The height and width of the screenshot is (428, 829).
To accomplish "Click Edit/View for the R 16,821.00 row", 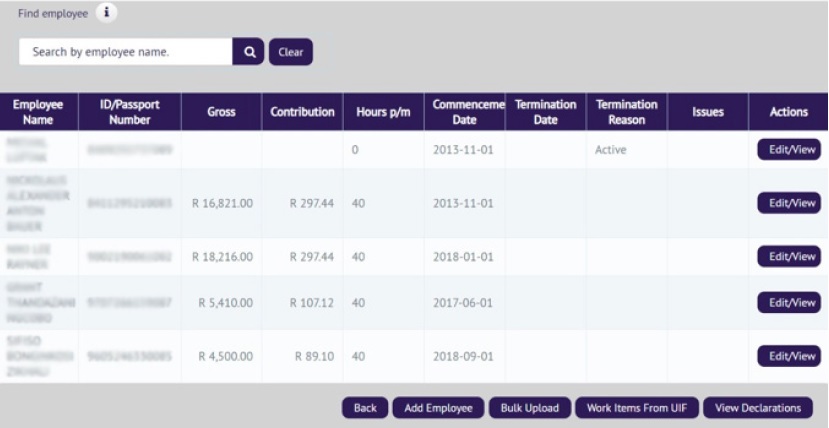I will [x=789, y=203].
